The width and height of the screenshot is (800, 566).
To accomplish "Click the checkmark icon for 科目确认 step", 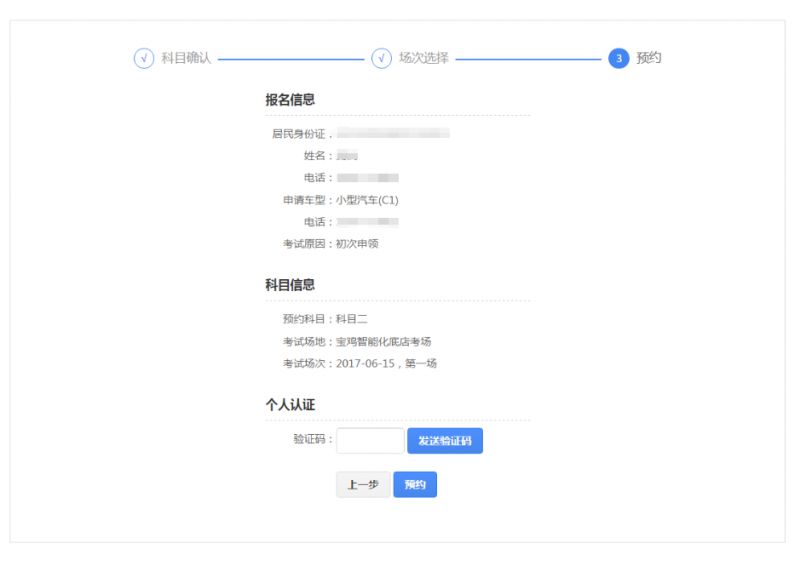I will [x=144, y=58].
